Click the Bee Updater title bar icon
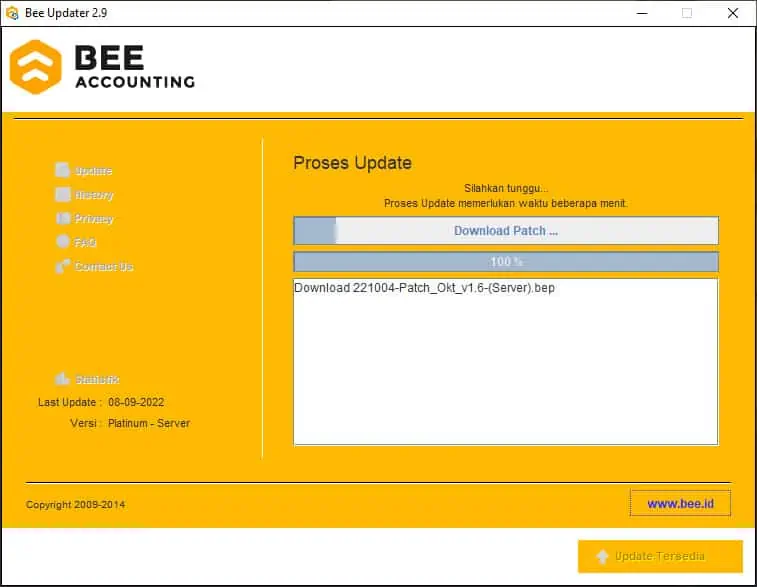The width and height of the screenshot is (757, 587). tap(12, 13)
